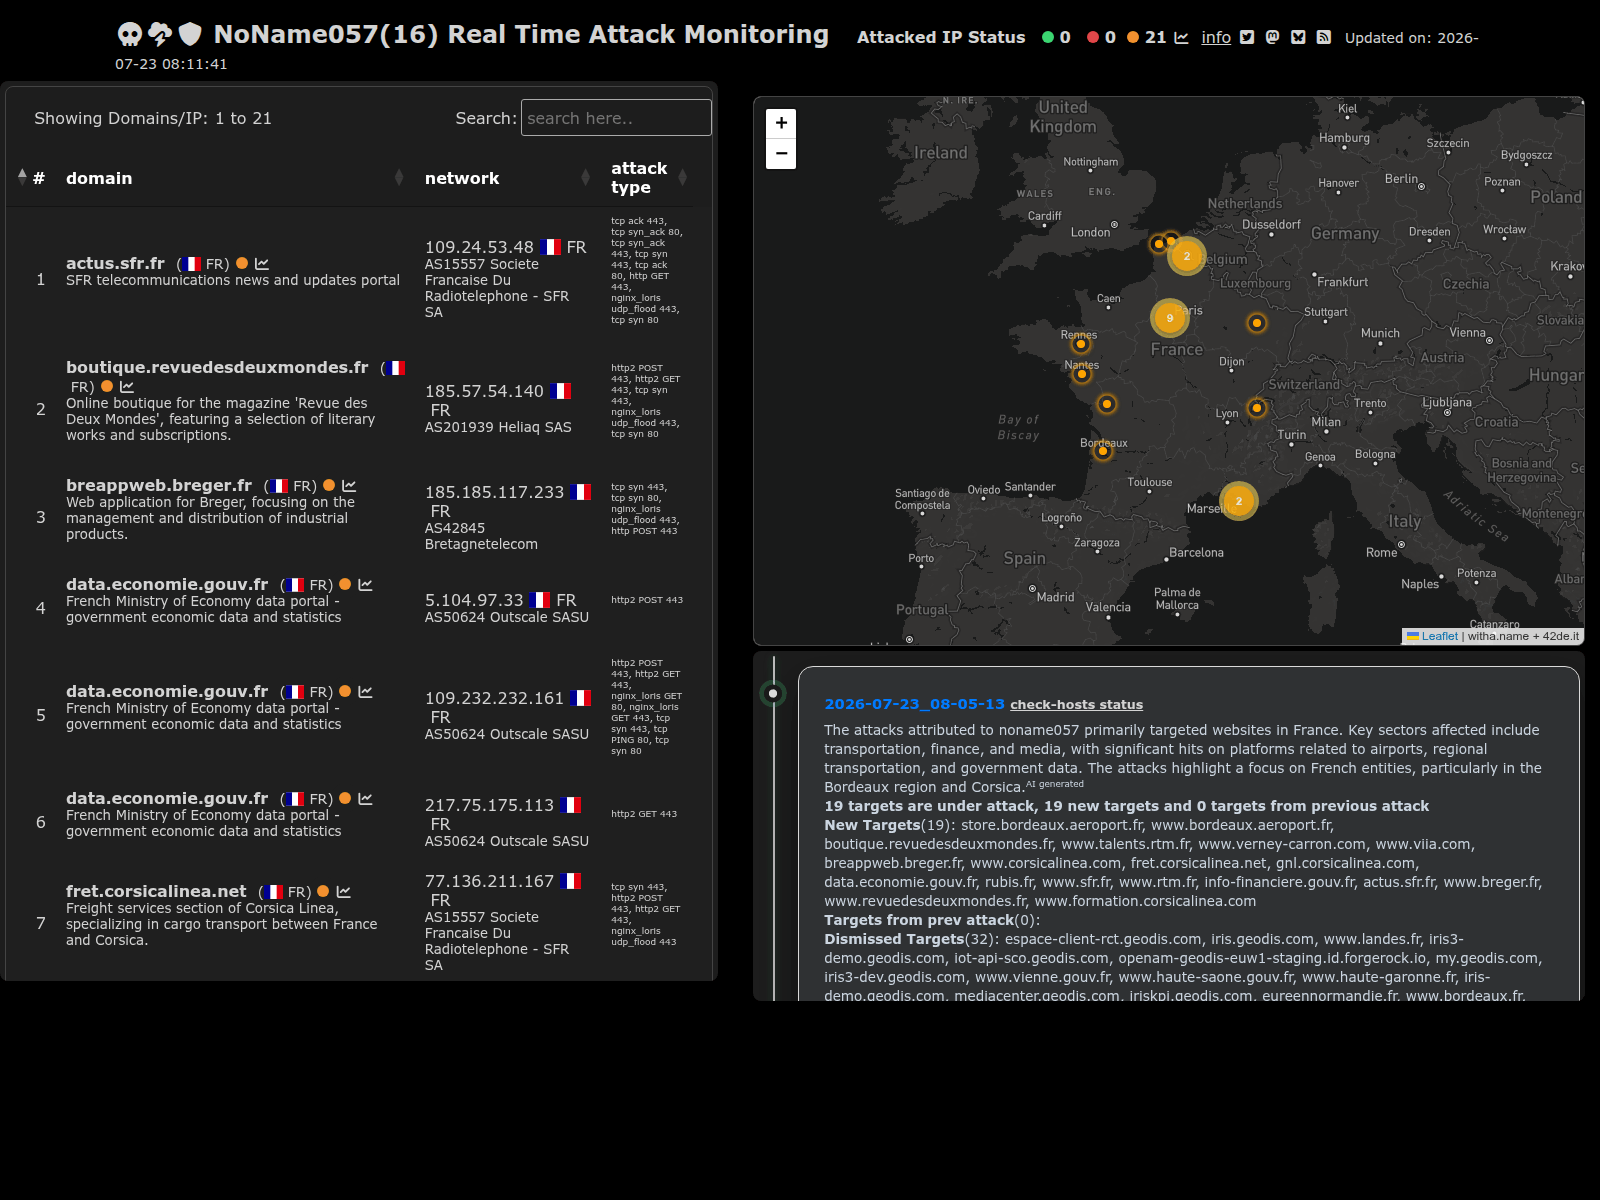The image size is (1600, 1200).
Task: Click the 'http2 POST 443' attack type cell
Action: pos(647,600)
